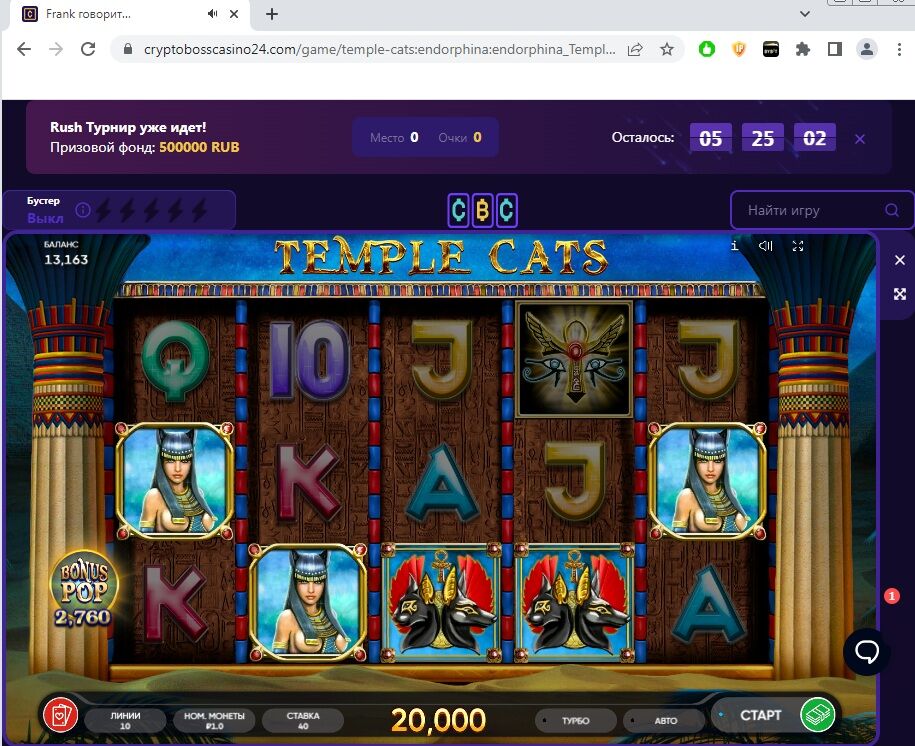Click the green cash stack spin icon
The width and height of the screenshot is (915, 746).
[x=818, y=714]
